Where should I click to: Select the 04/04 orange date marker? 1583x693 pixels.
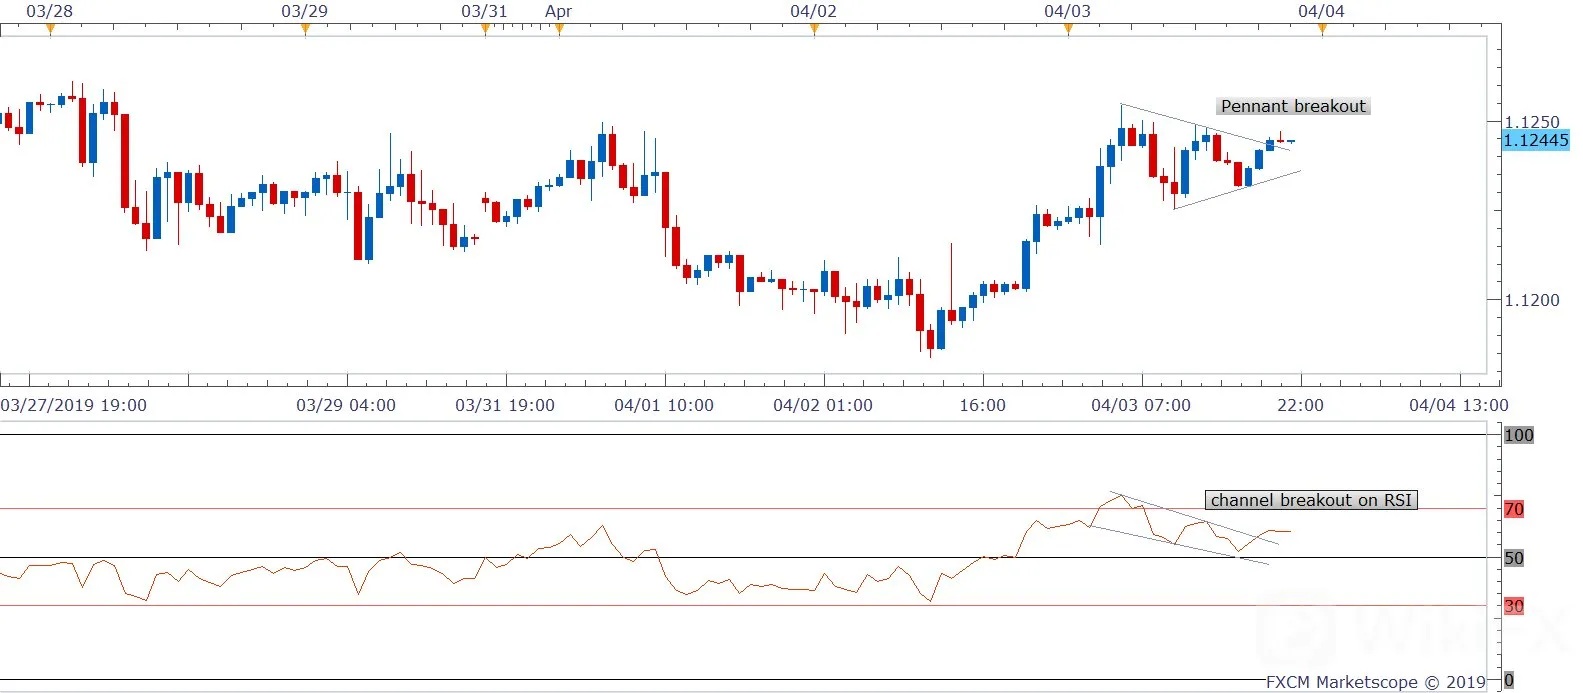point(1322,29)
